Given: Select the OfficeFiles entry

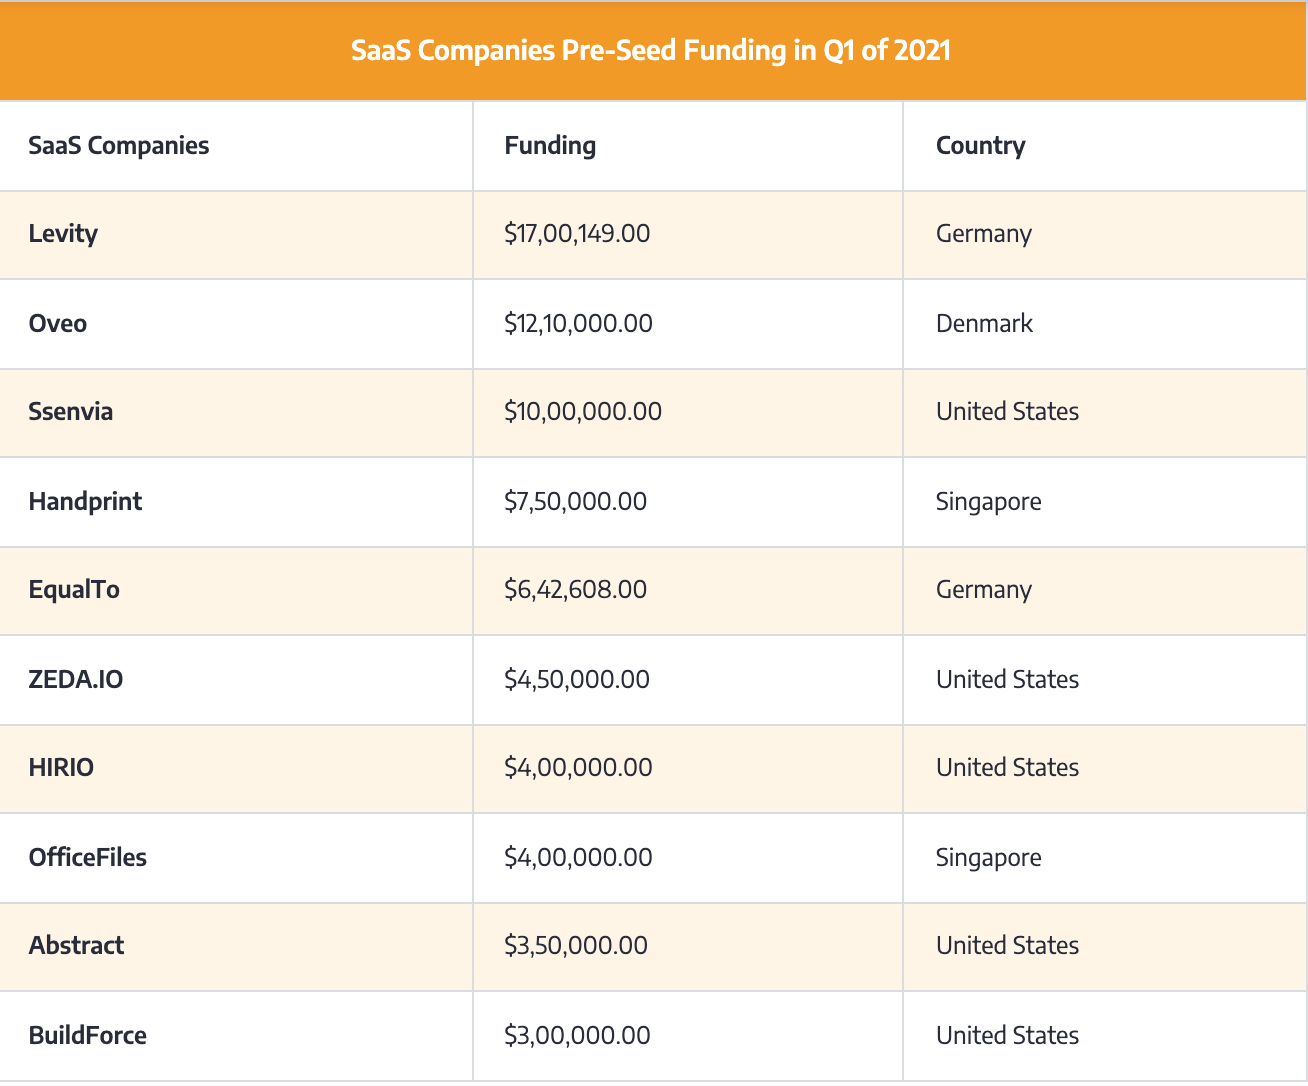Looking at the screenshot, I should click(x=87, y=857).
